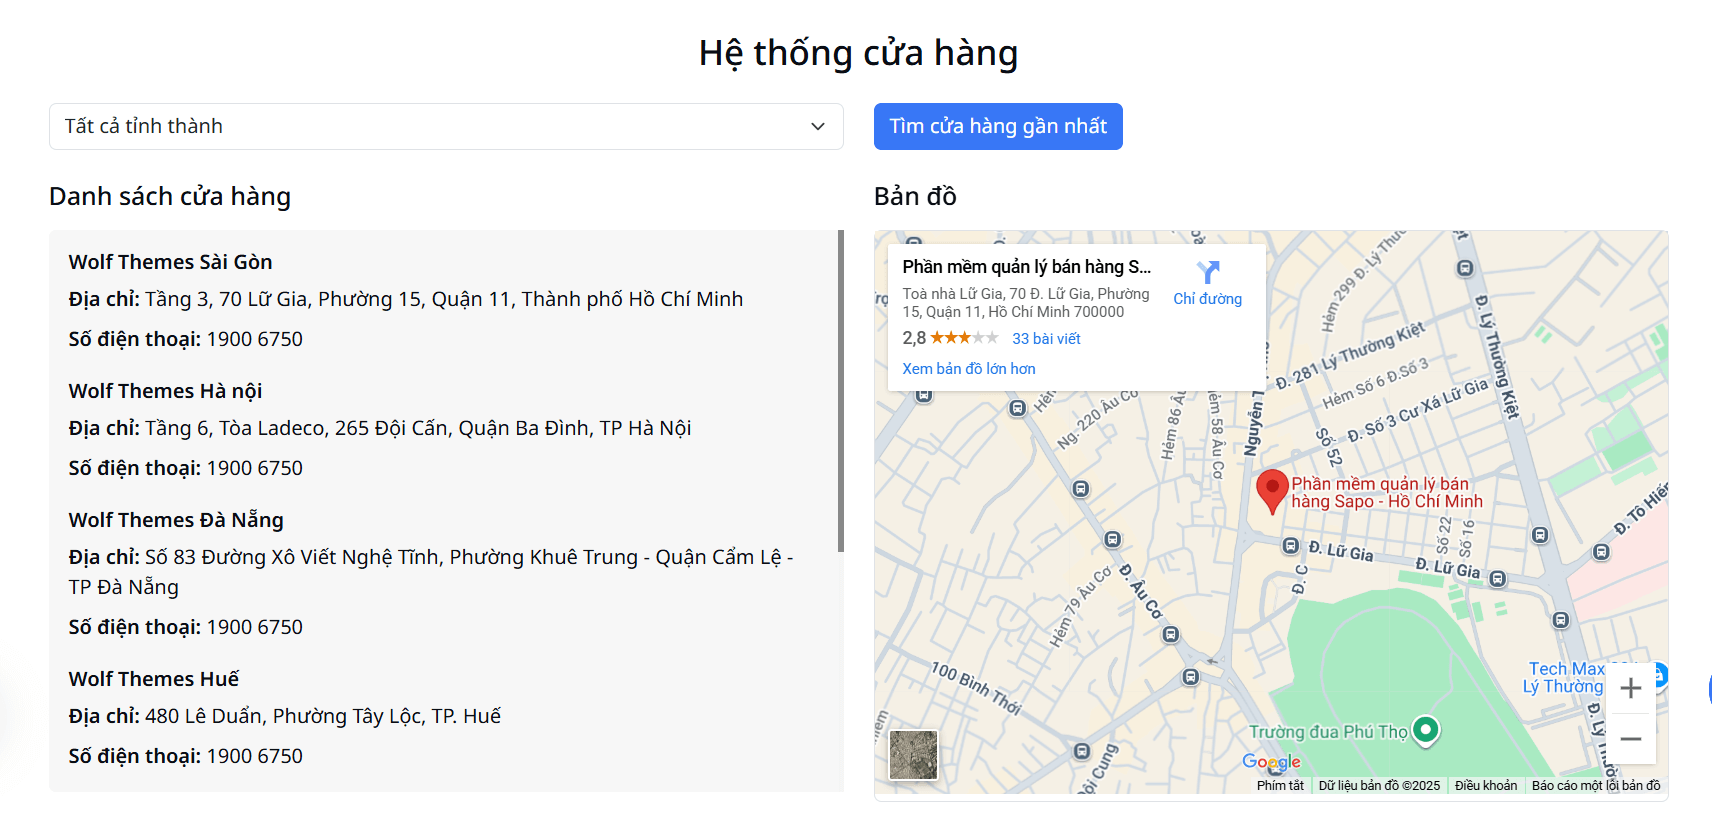Click the 'Danh sách cửa hàng' heading
Viewport: 1712px width, 831px height.
(x=170, y=196)
